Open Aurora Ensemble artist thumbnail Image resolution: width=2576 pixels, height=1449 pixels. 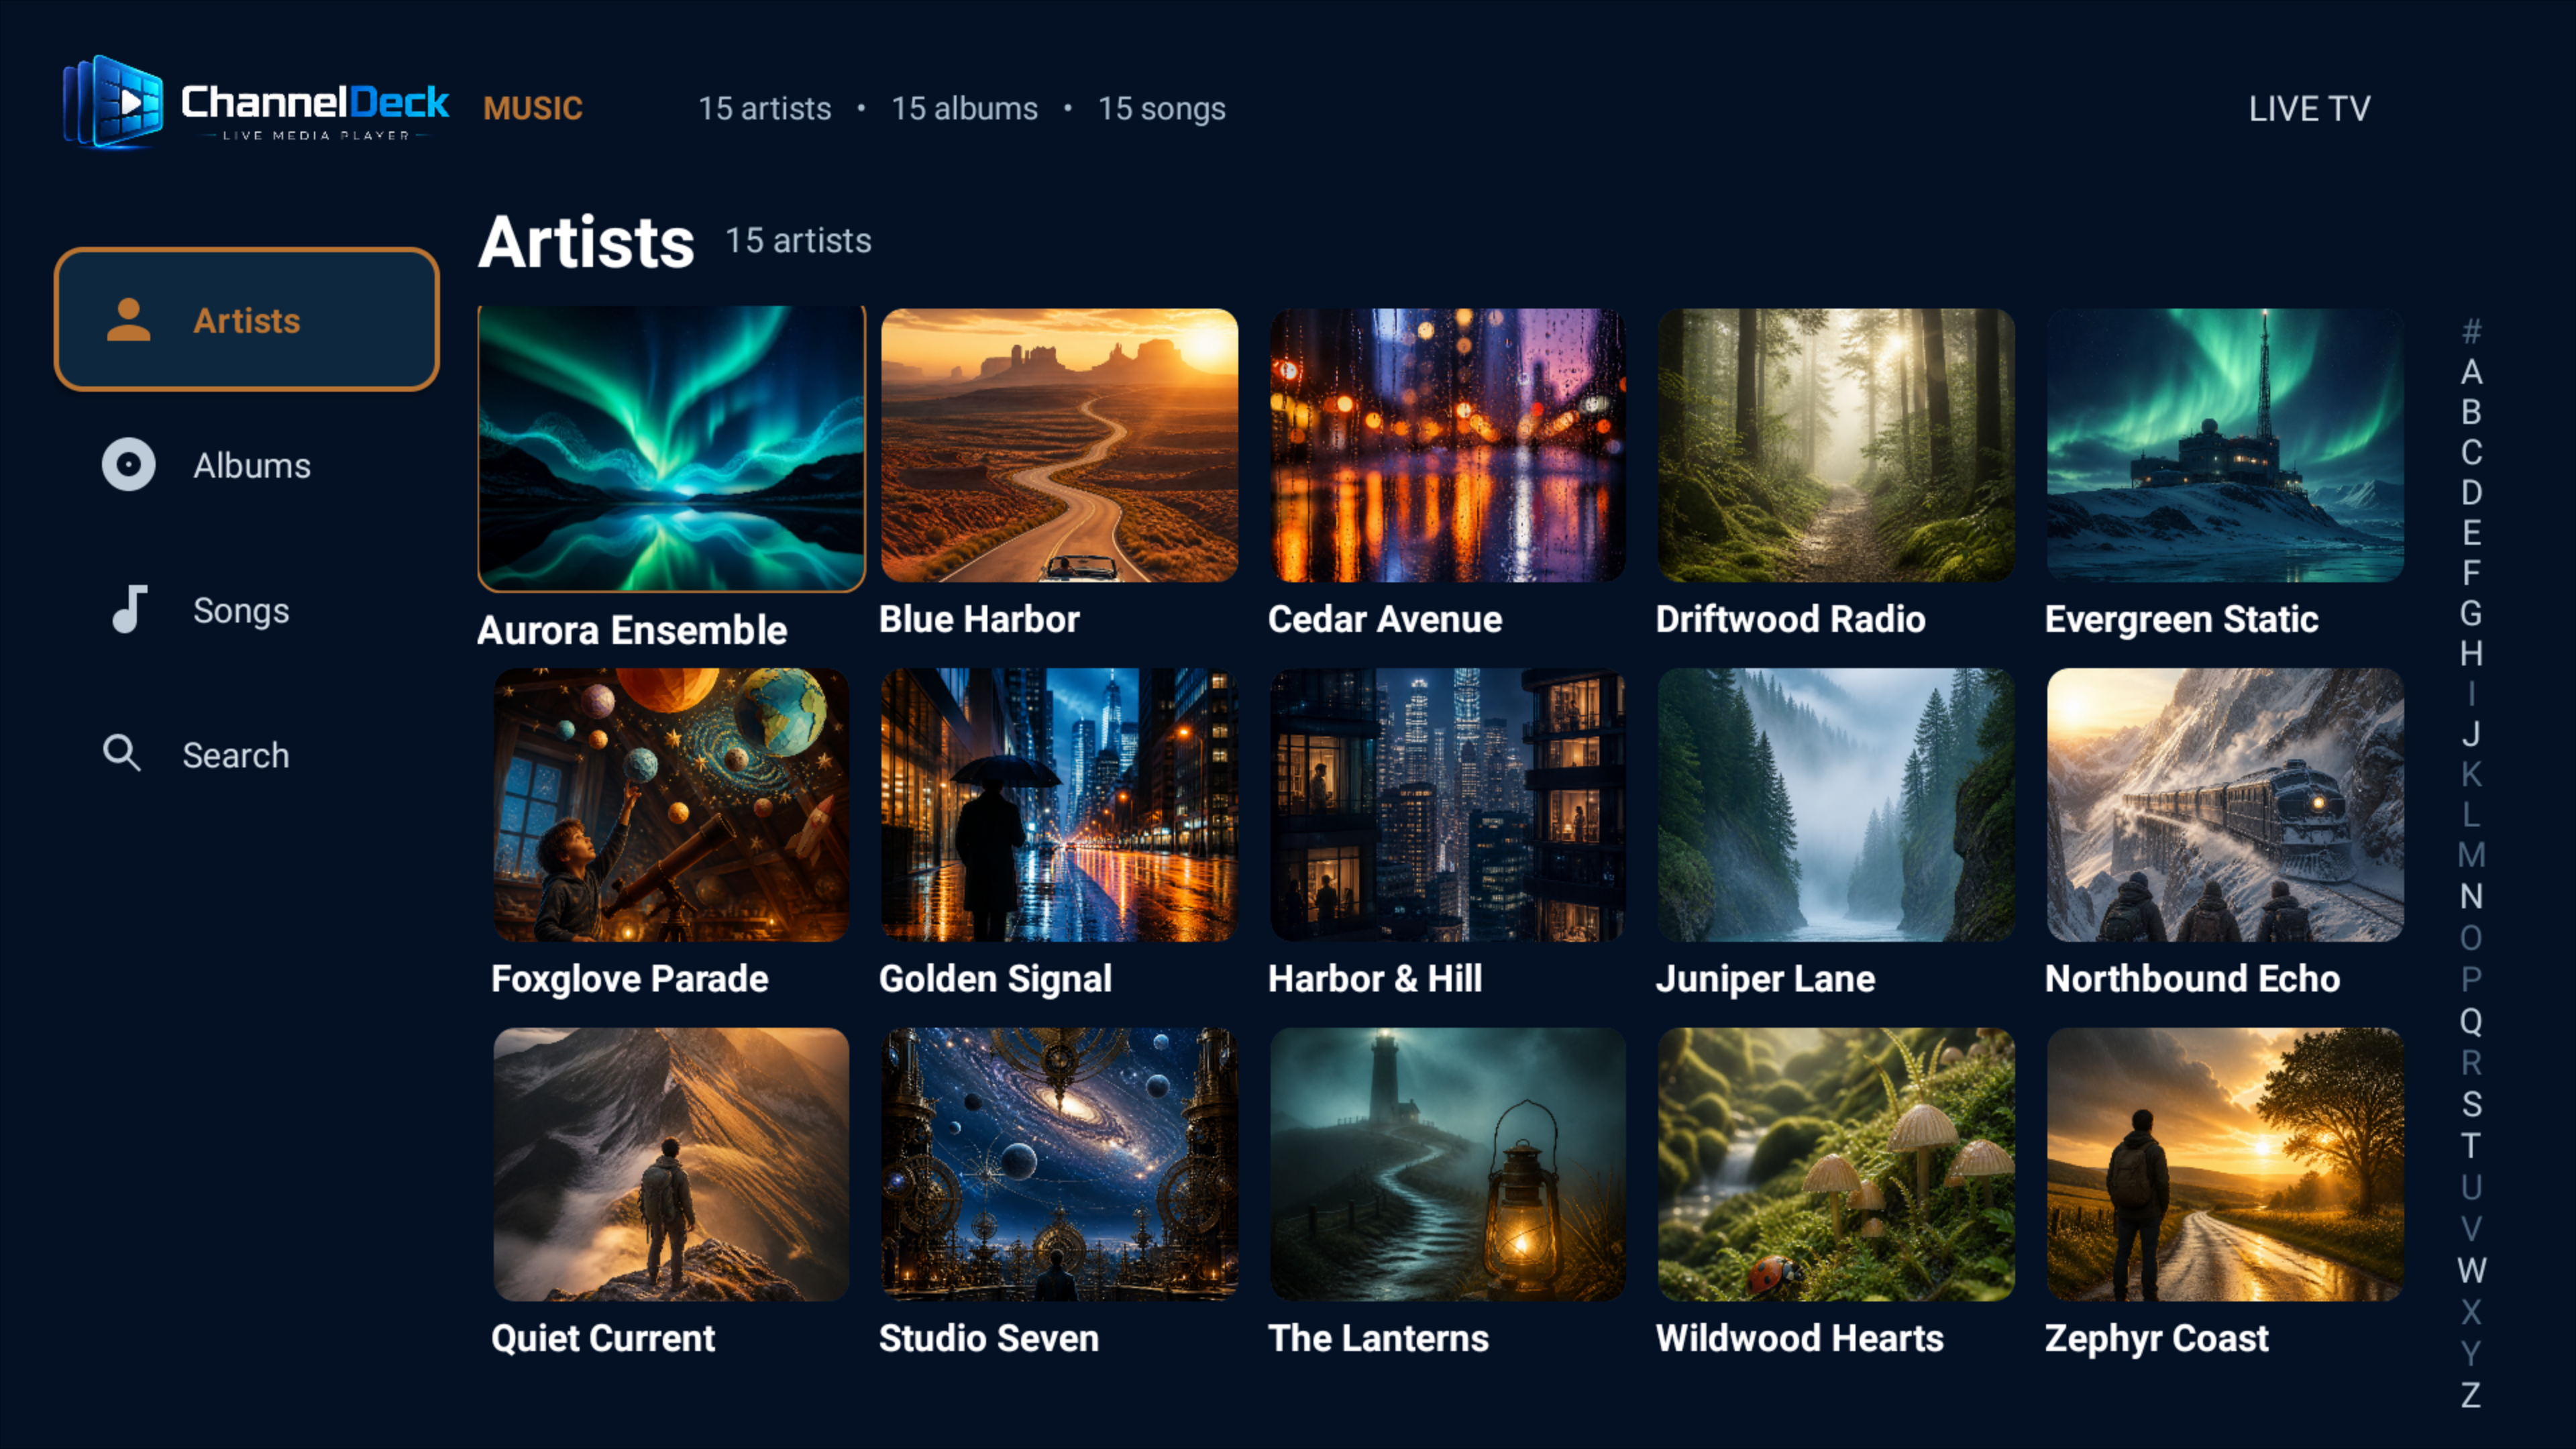(x=671, y=449)
